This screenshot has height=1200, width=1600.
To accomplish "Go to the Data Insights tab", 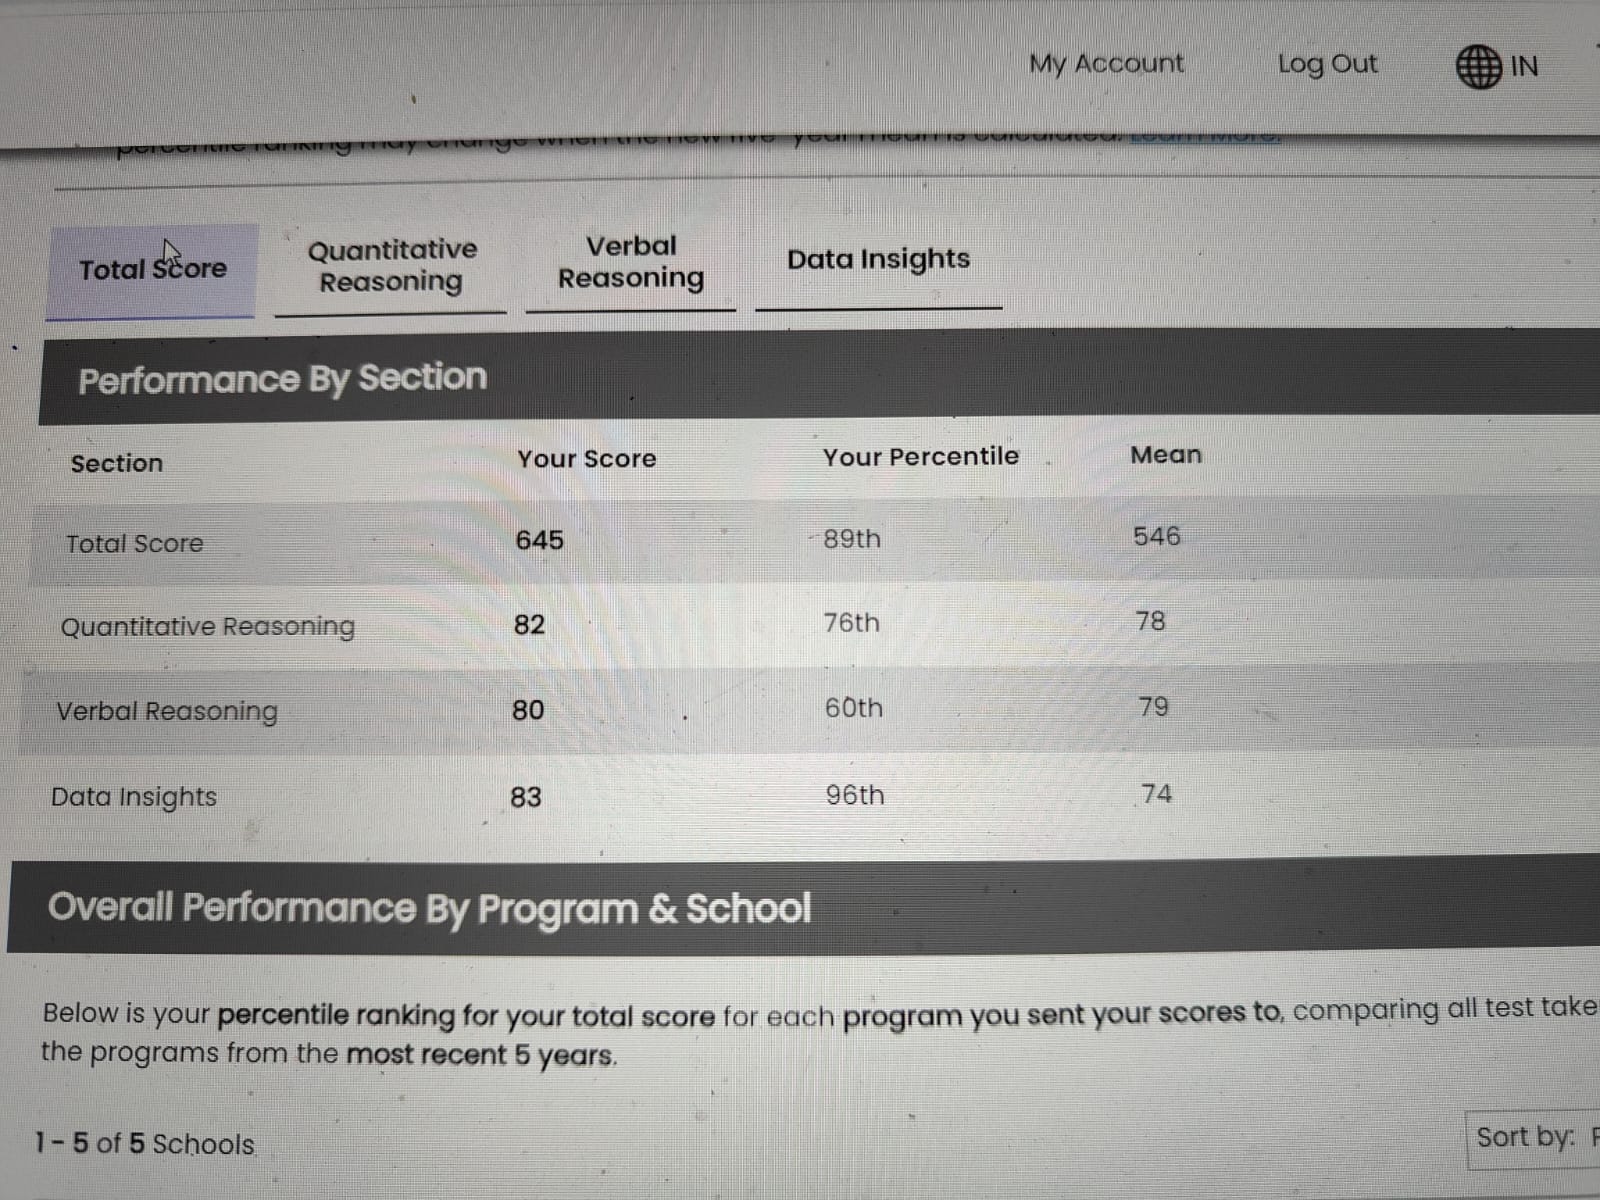I will coord(878,259).
